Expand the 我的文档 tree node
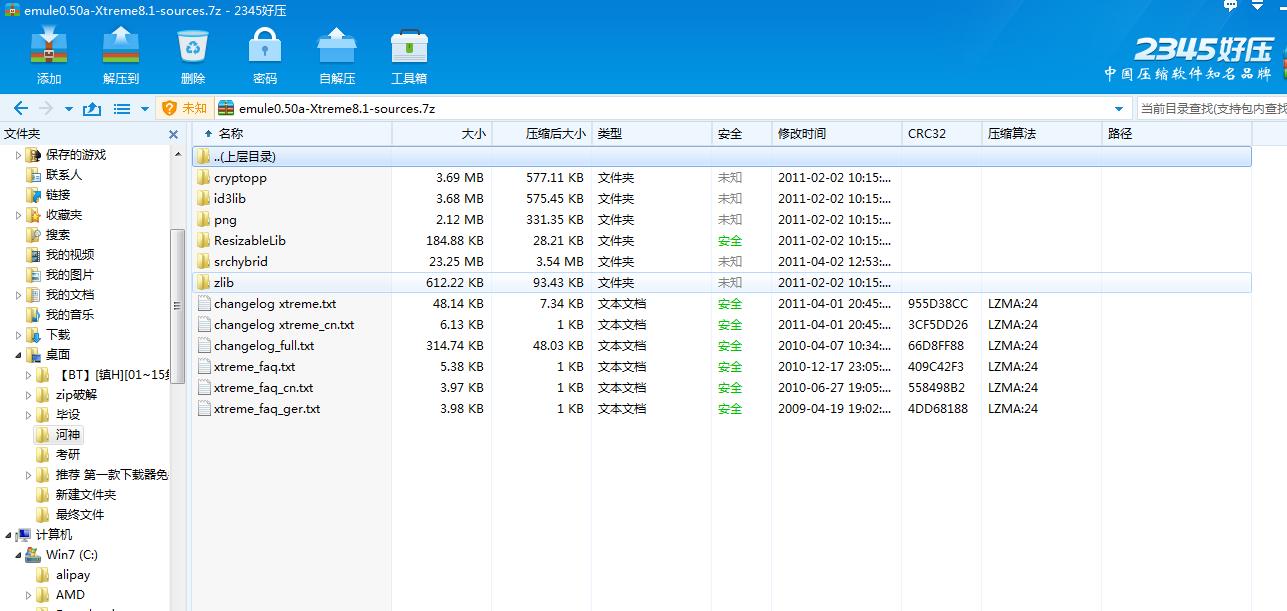 (18, 295)
